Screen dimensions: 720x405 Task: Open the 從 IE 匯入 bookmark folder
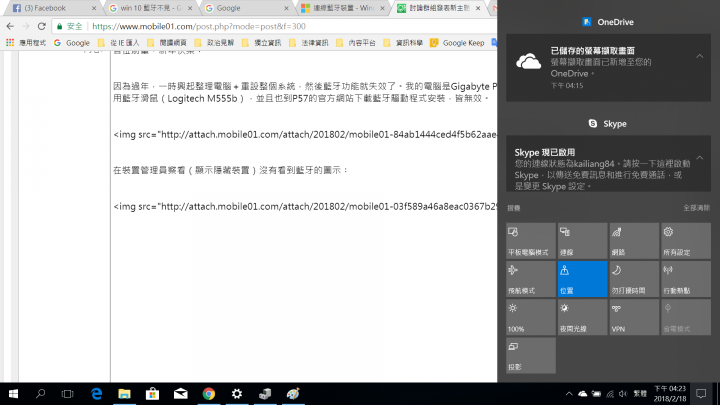118,43
